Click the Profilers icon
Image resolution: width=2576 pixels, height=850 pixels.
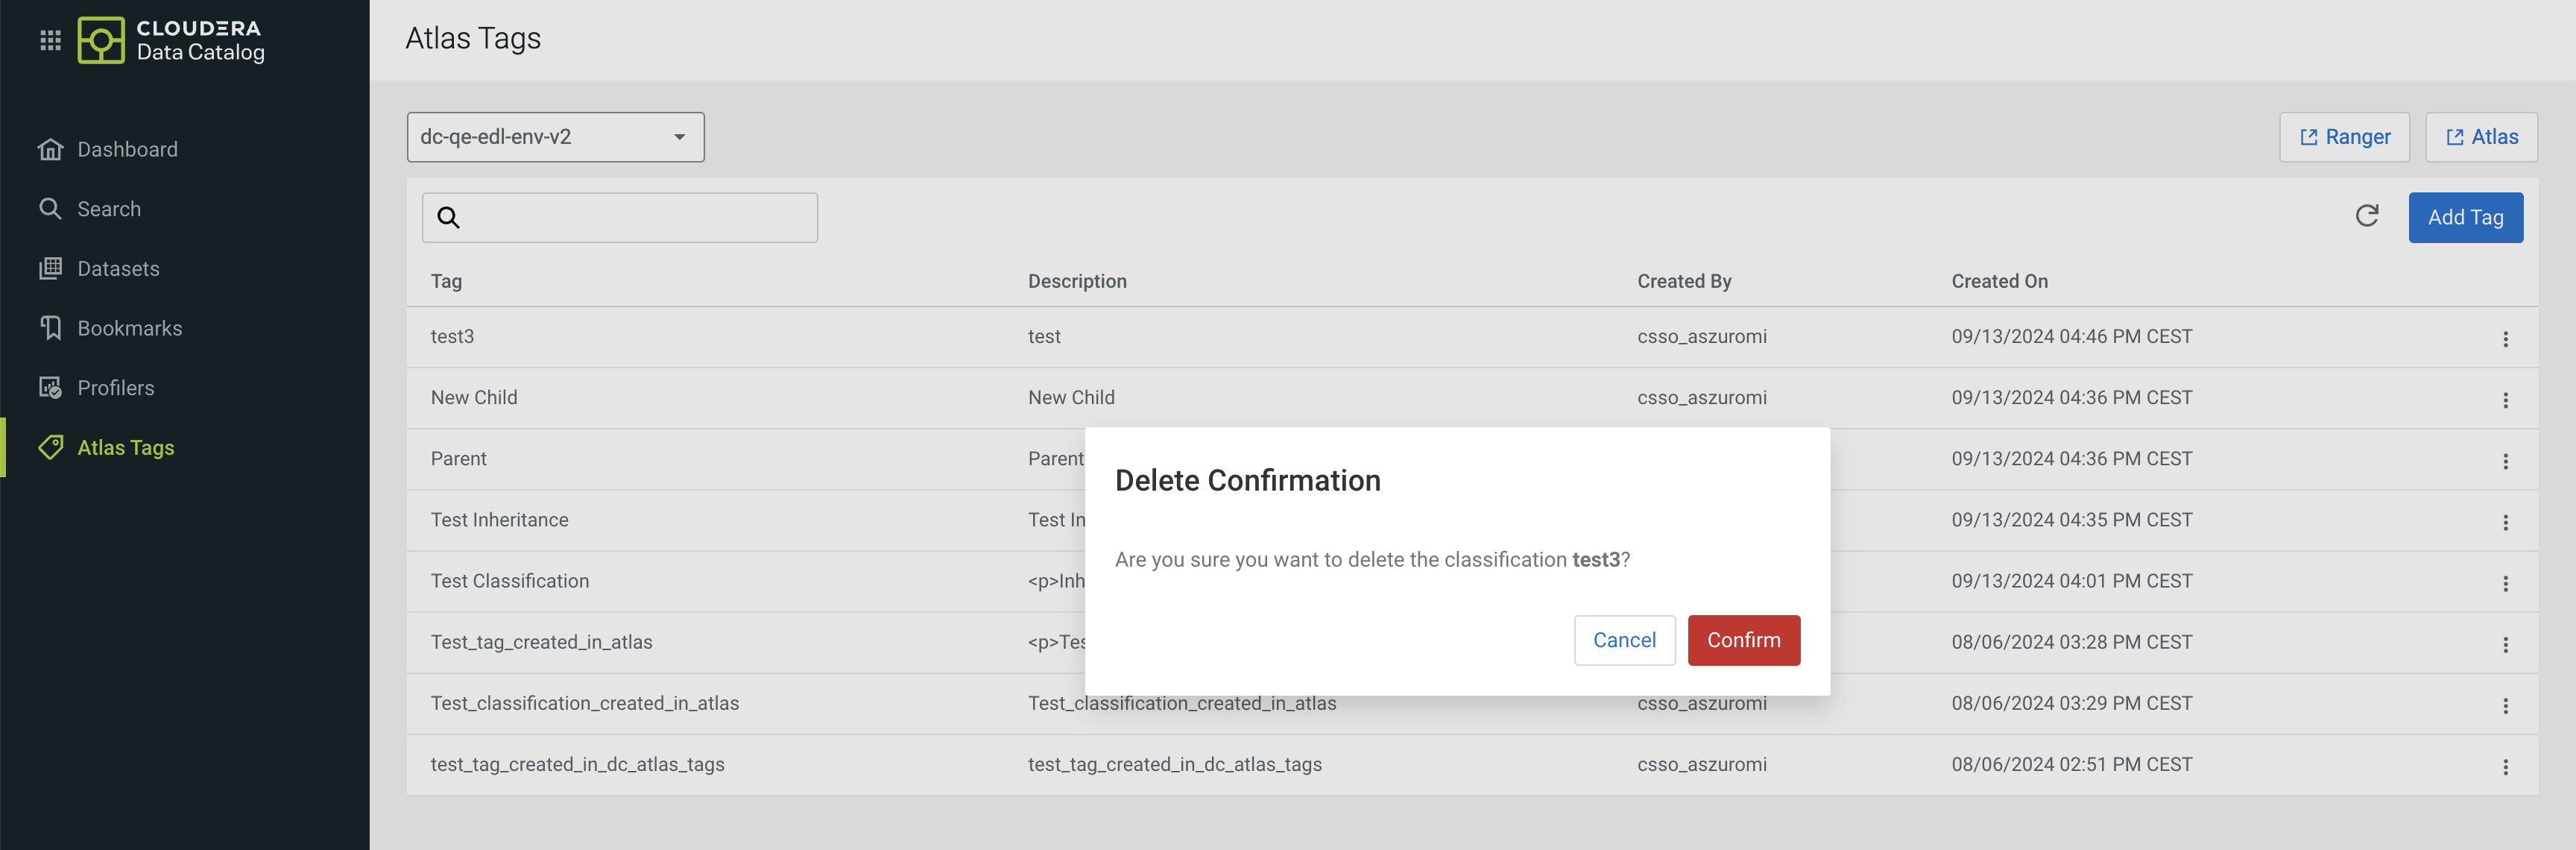50,387
